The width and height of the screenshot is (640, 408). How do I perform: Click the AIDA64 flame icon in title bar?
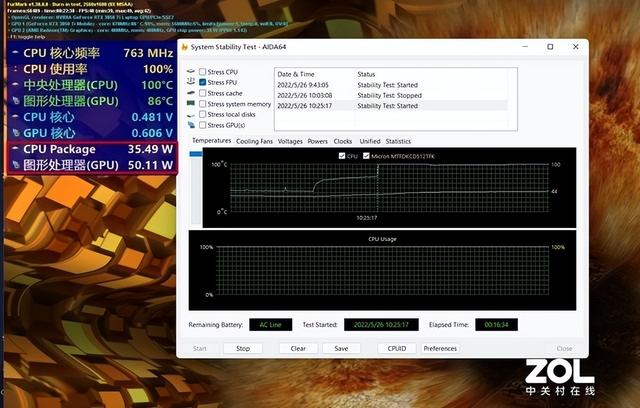tap(183, 47)
